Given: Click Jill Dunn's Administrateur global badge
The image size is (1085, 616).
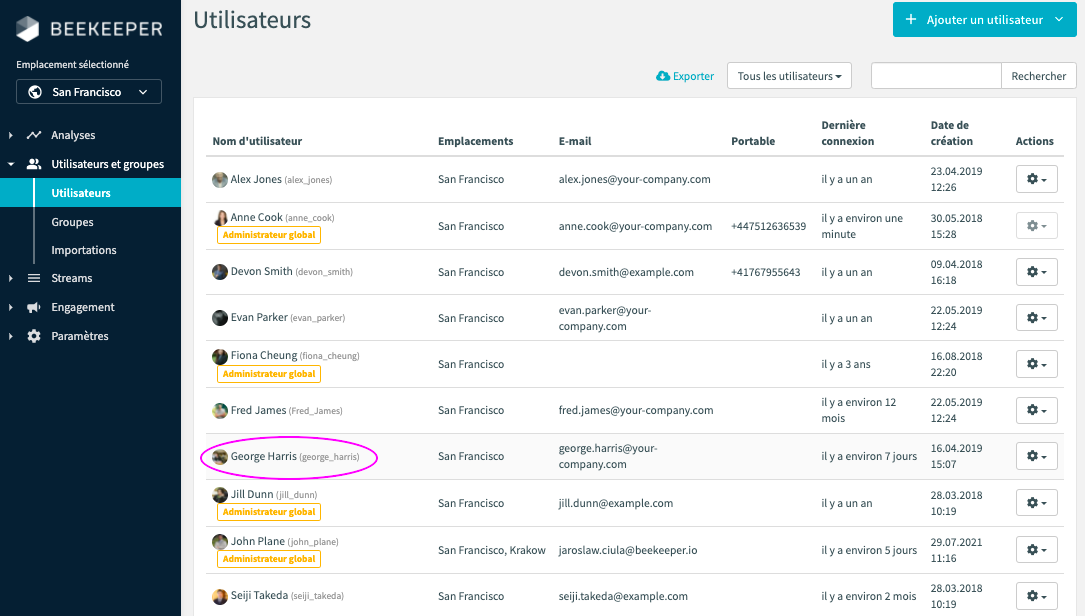Looking at the screenshot, I should pos(268,512).
